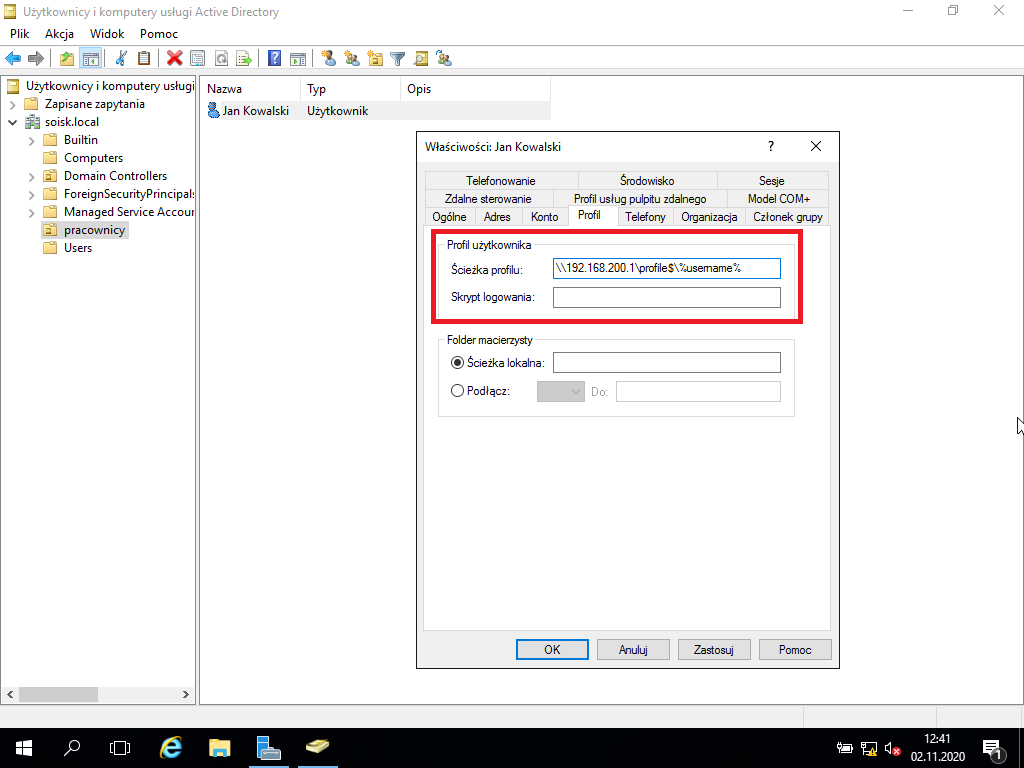
Task: Click the Zastosuj button
Action: [x=714, y=650]
